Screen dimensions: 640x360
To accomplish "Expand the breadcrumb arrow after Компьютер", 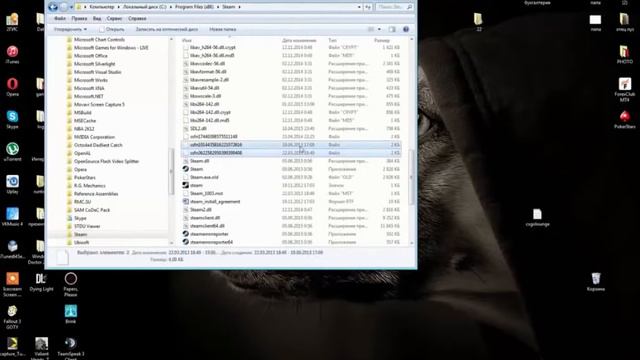I will pos(119,7).
